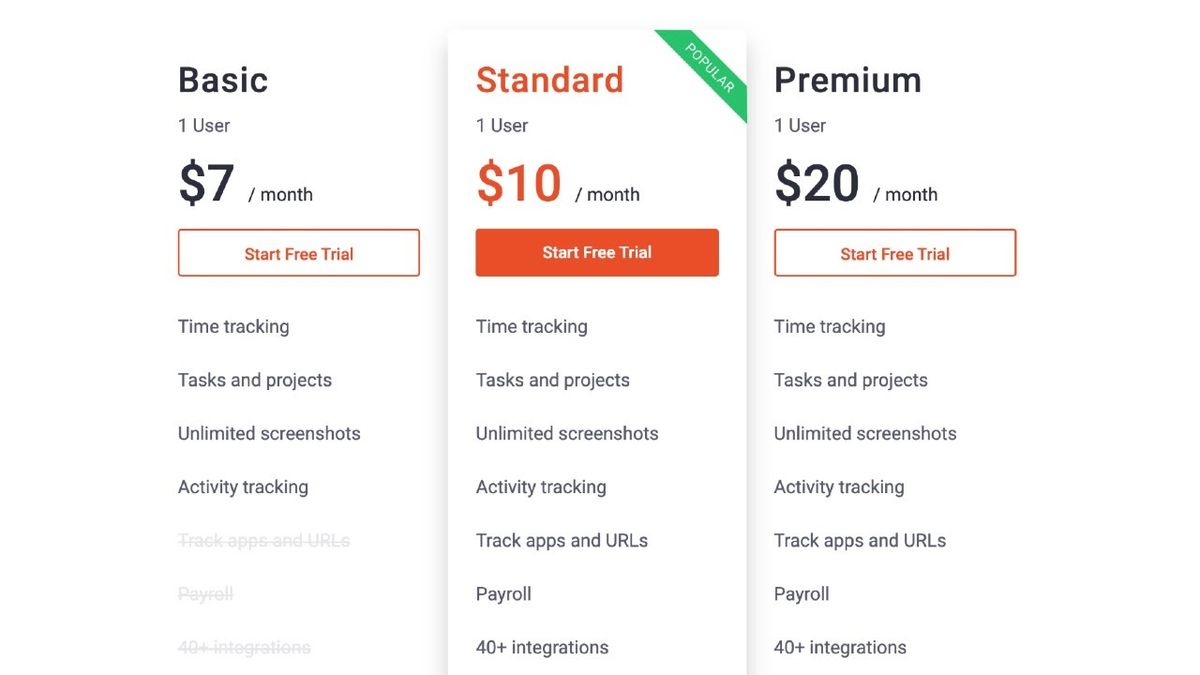1200x675 pixels.
Task: Select the Premium plan heading
Action: tap(847, 80)
